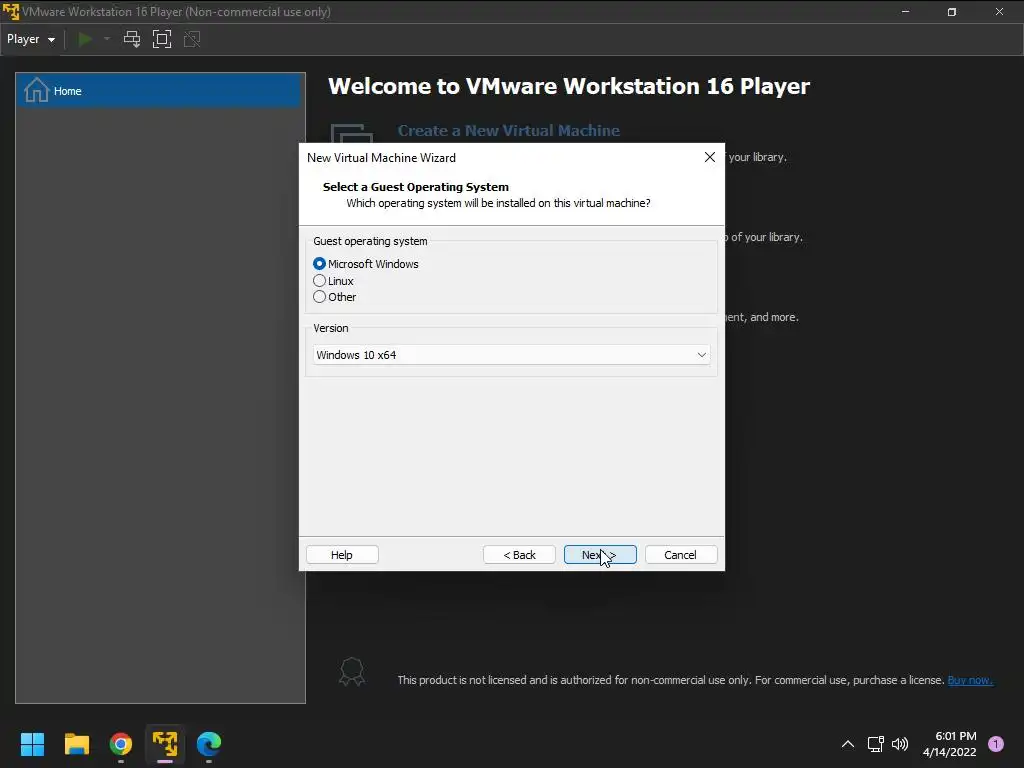Select the Linux radio button
The image size is (1024, 768).
pos(319,281)
